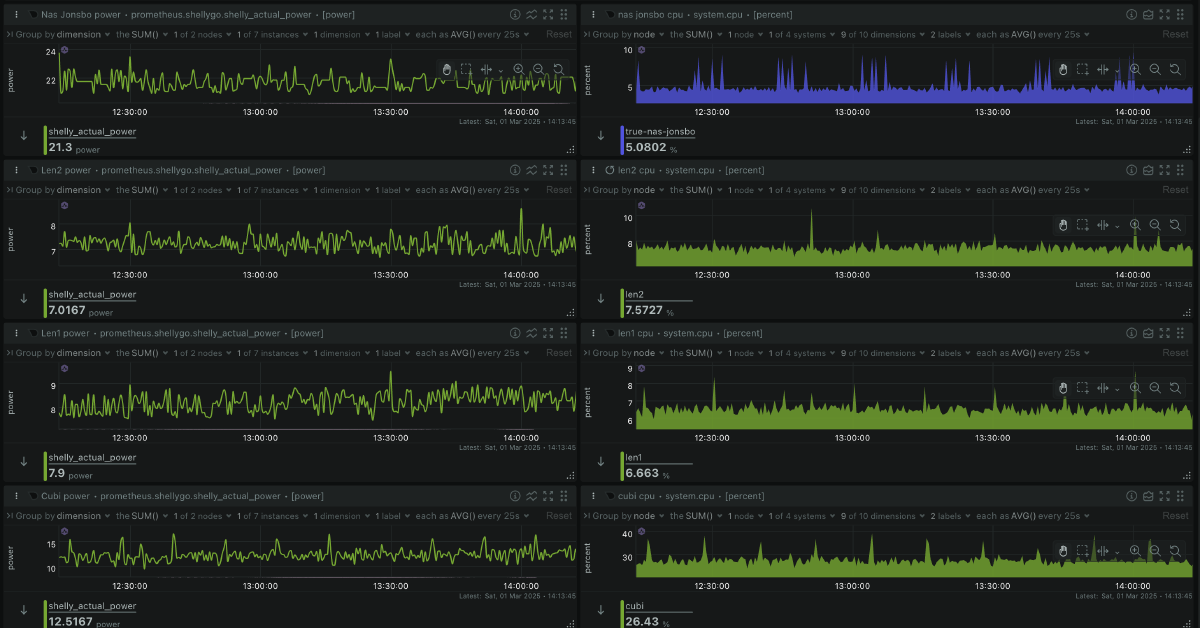Zoom out on the len2 cpu chart

pyautogui.click(x=1155, y=225)
